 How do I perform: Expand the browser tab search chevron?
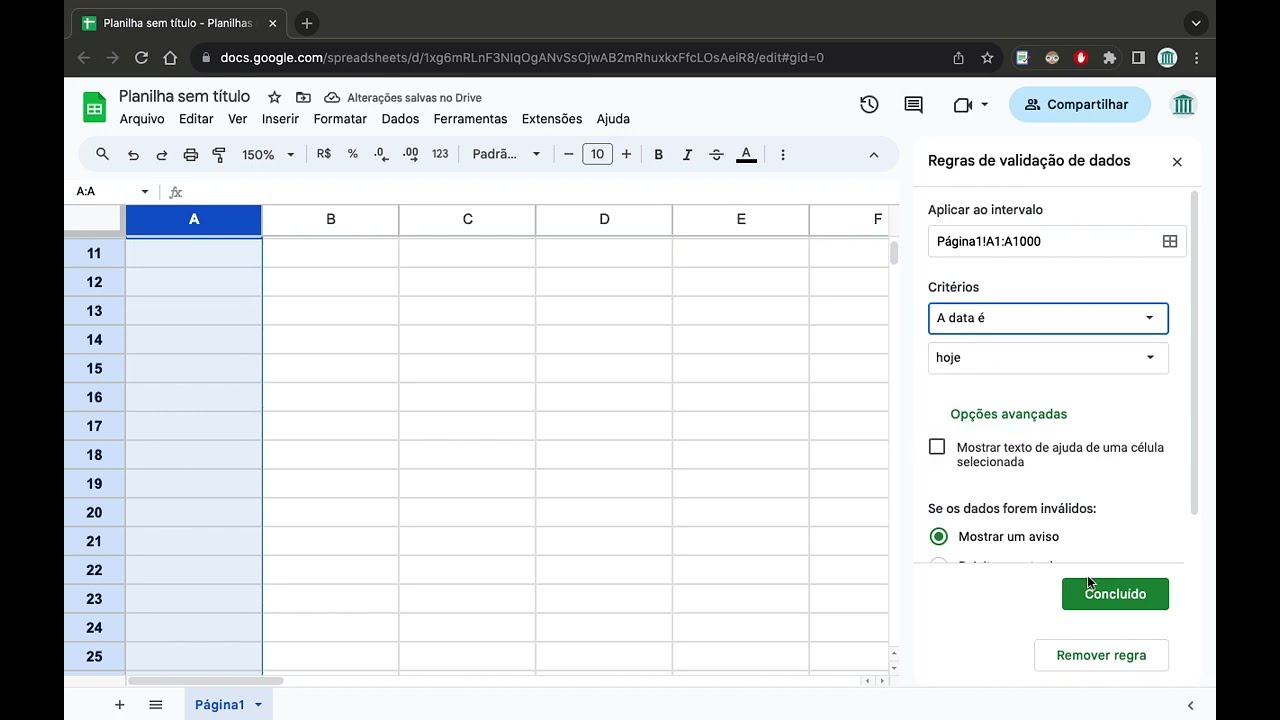point(1196,23)
